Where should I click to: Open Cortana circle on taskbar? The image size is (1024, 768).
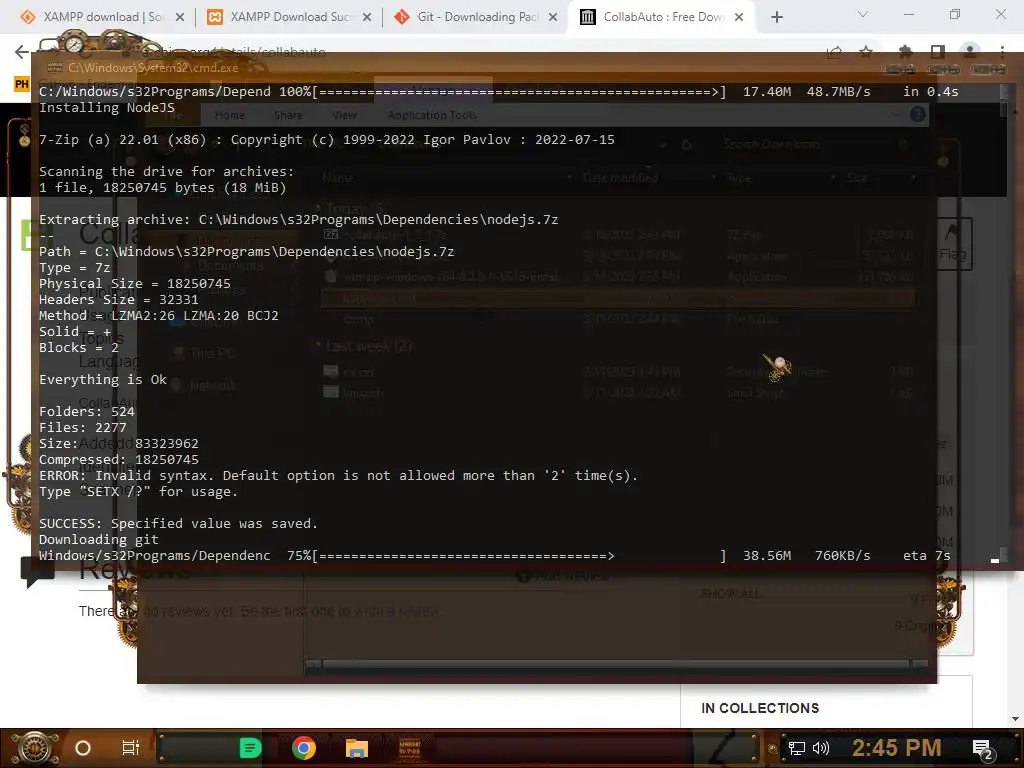(x=83, y=748)
